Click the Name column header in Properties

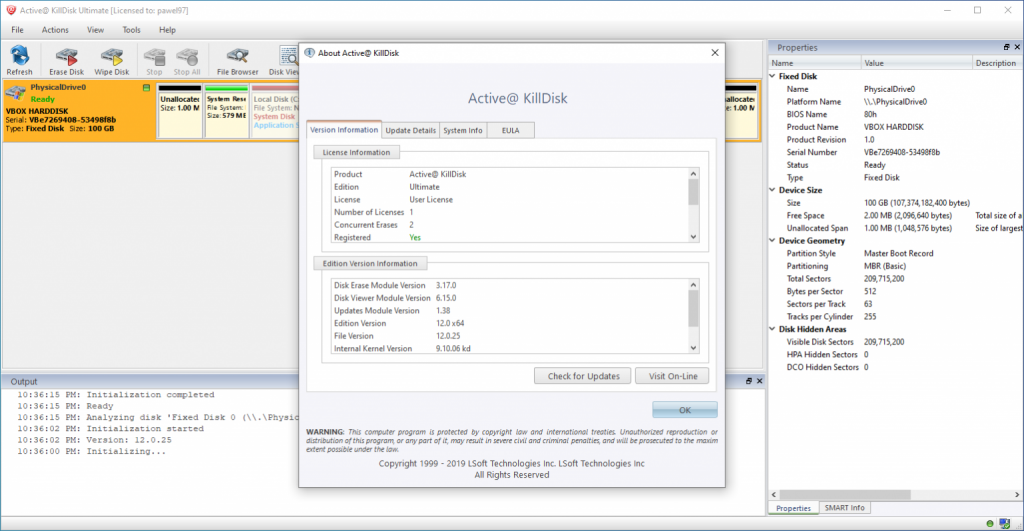click(814, 63)
